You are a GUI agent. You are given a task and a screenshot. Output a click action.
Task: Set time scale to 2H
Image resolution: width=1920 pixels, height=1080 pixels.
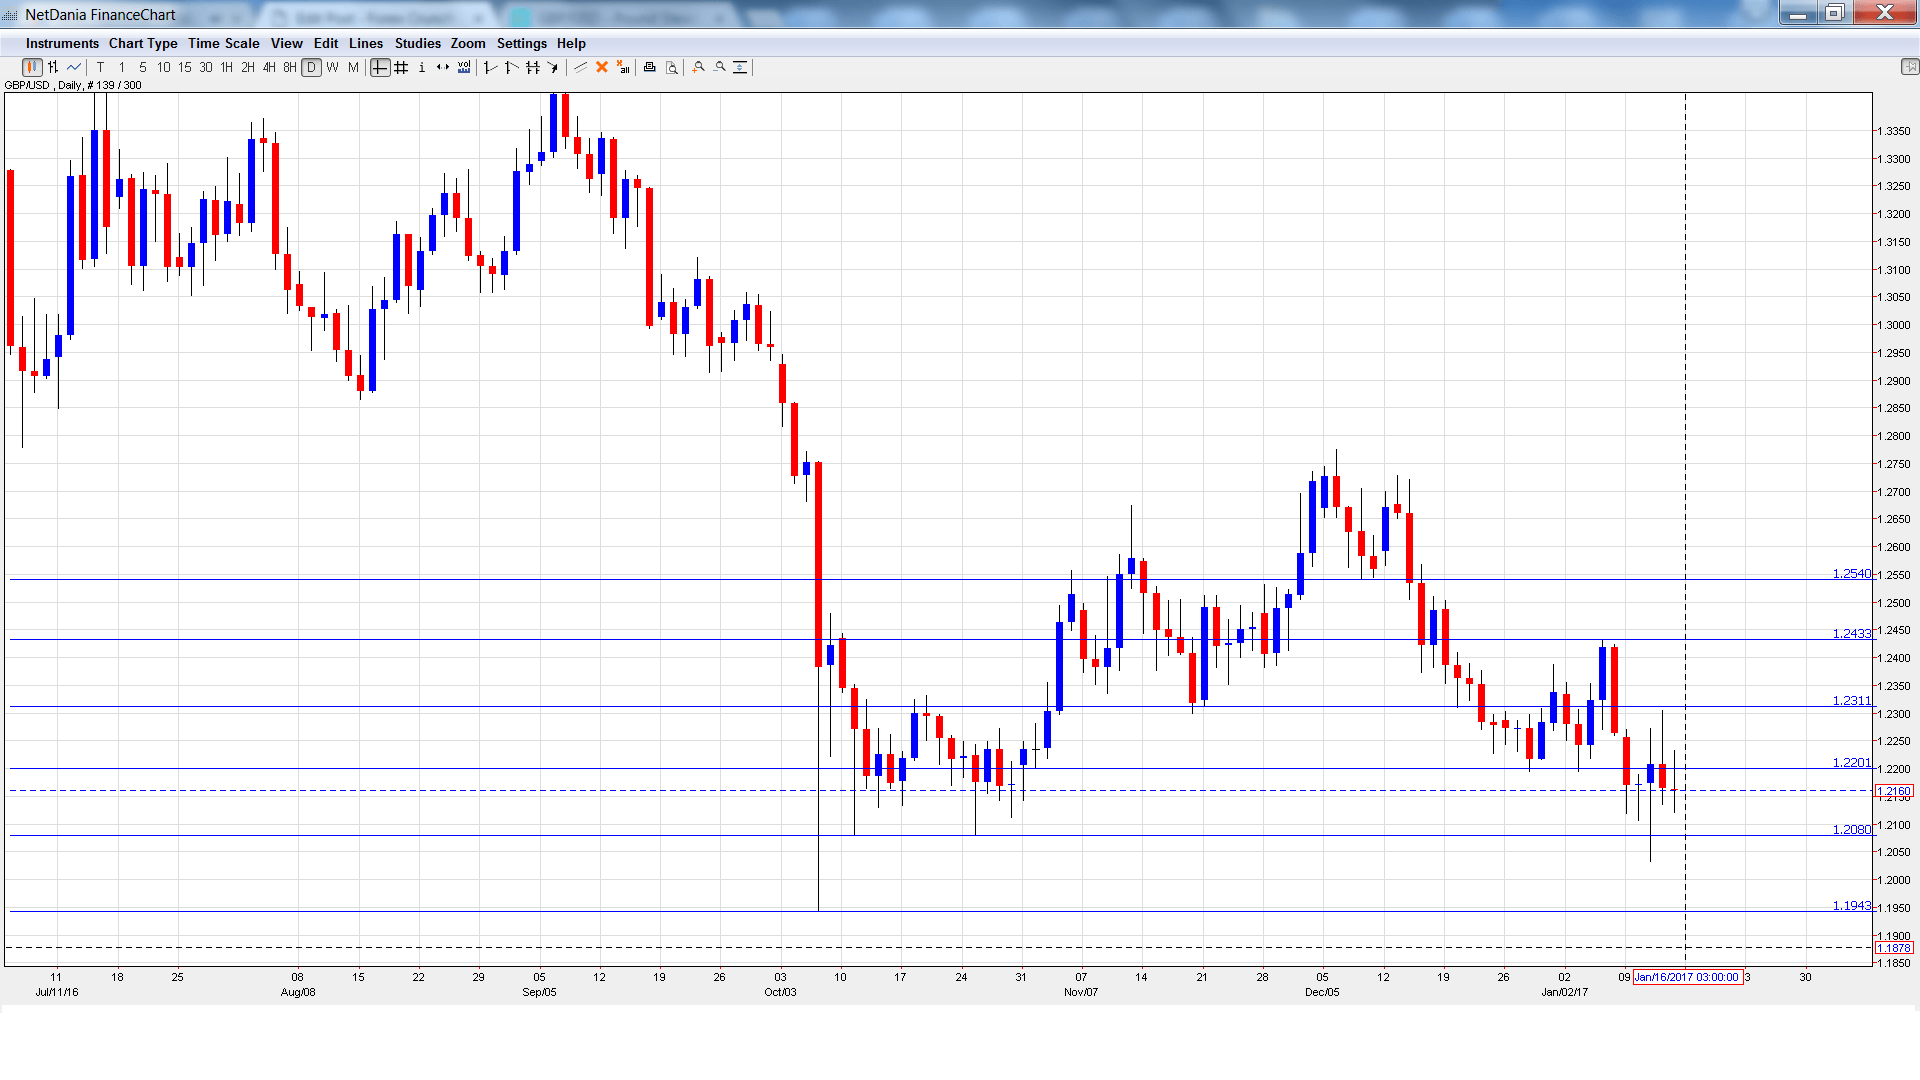(x=248, y=68)
